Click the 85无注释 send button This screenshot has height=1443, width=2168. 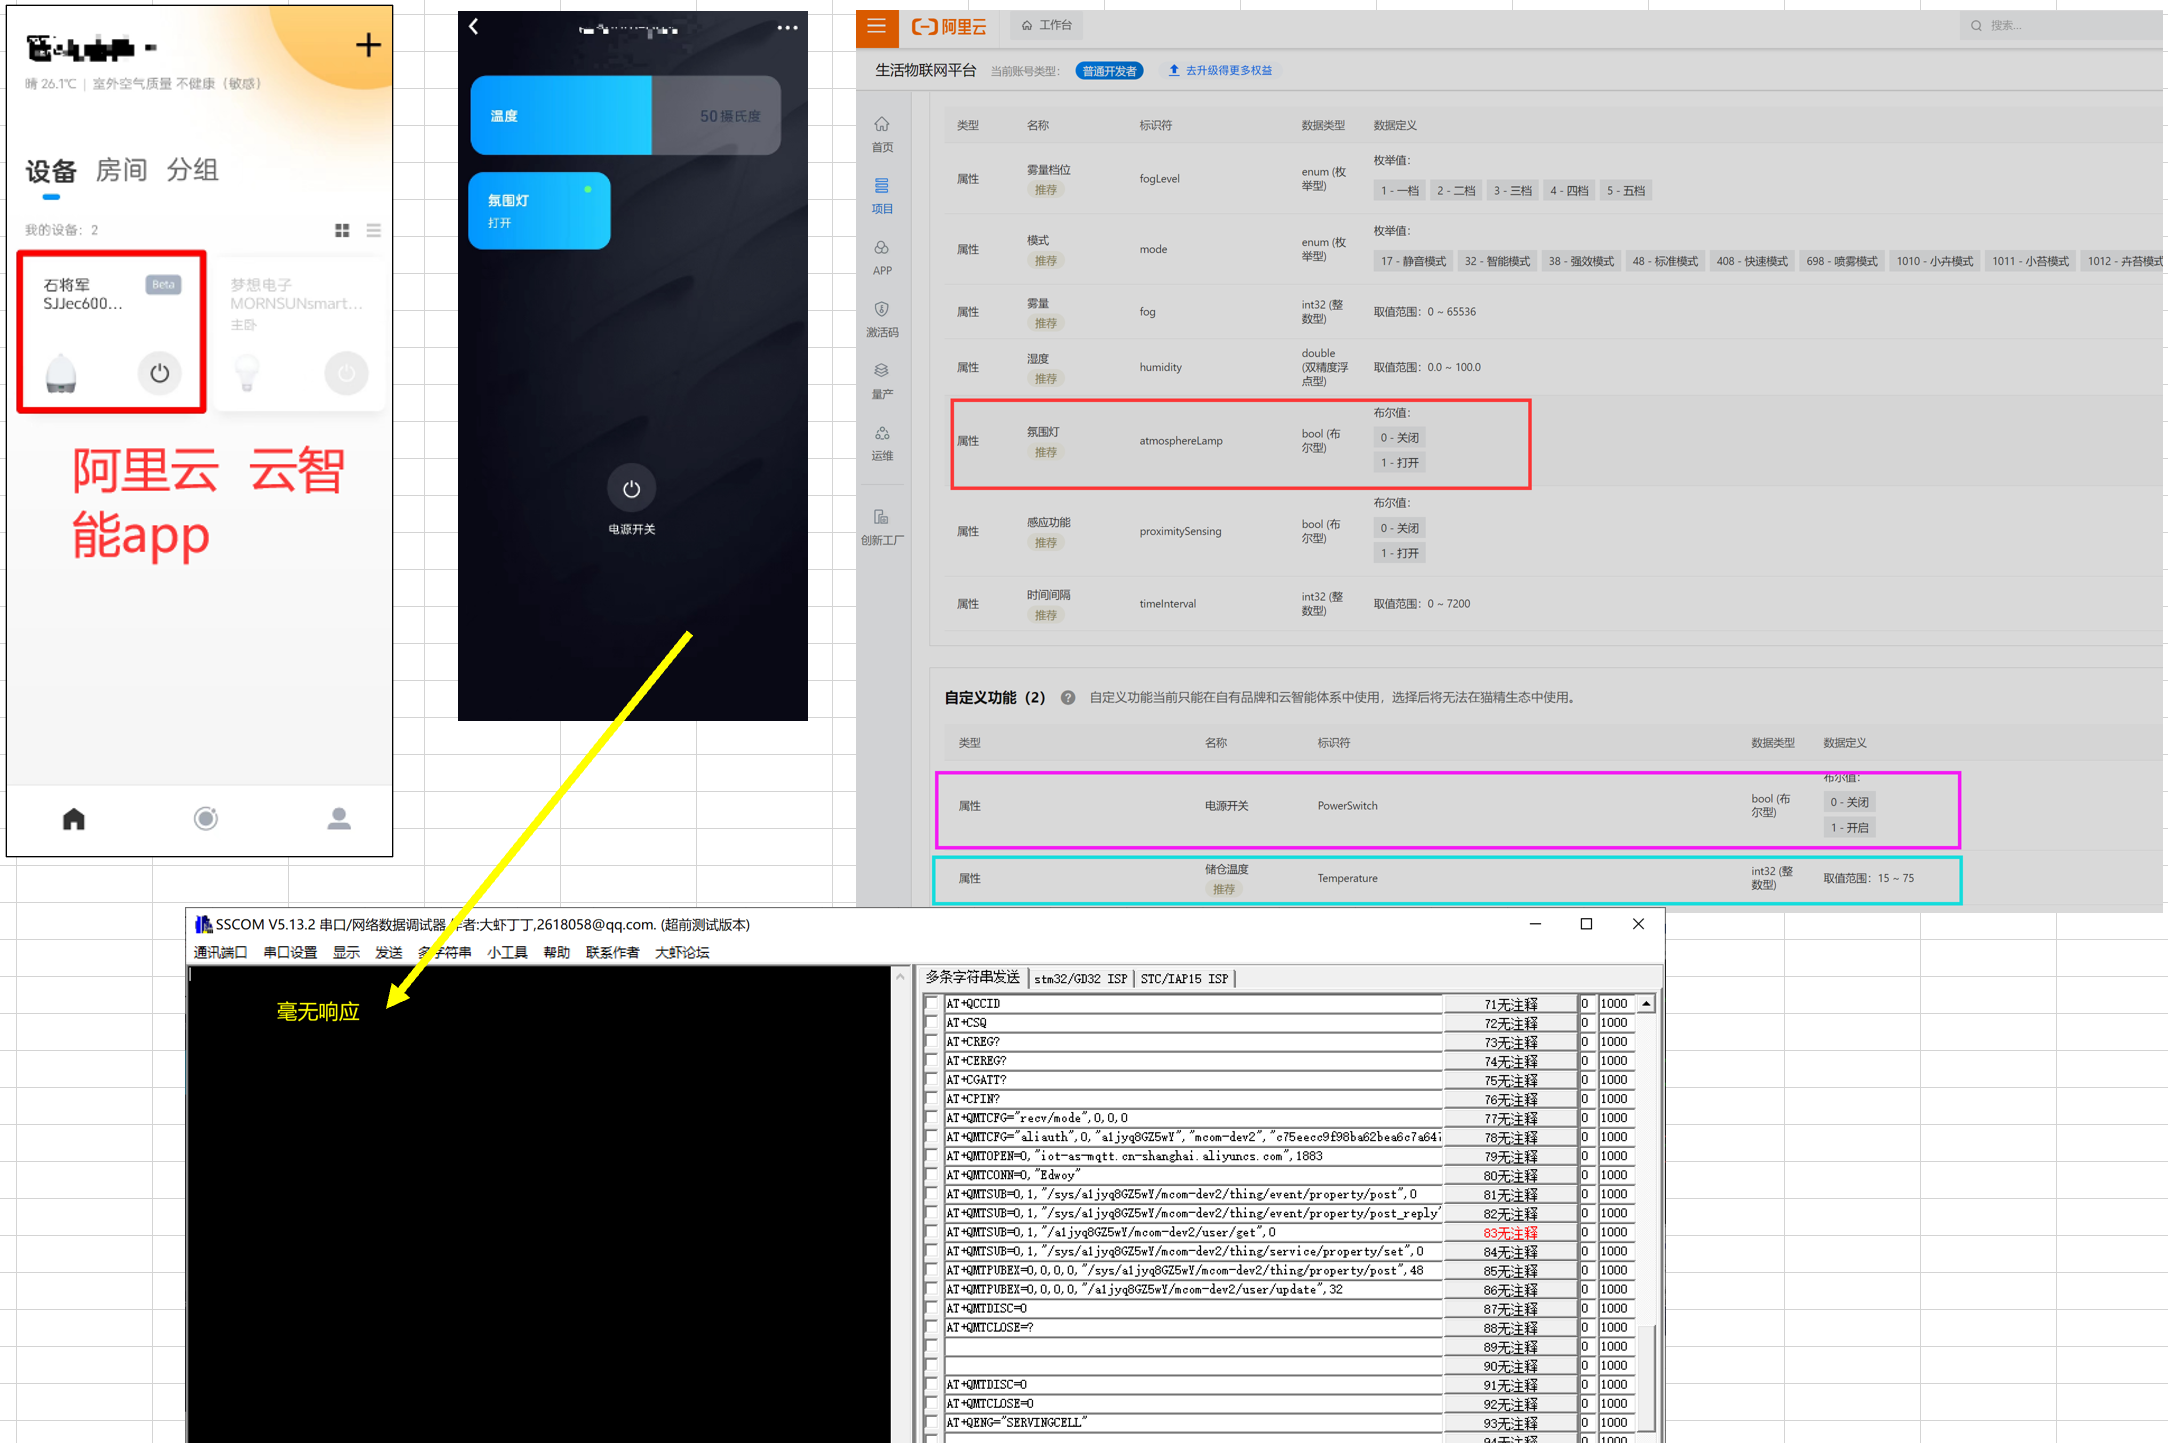pyautogui.click(x=1510, y=1270)
